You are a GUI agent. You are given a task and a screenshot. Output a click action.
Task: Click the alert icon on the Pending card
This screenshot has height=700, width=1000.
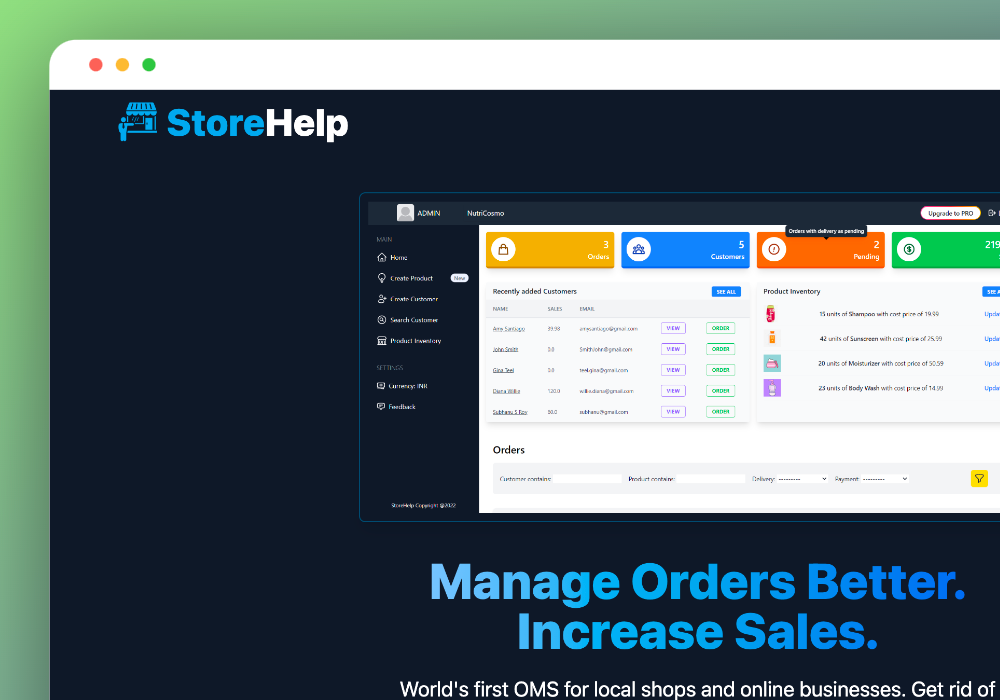click(773, 249)
